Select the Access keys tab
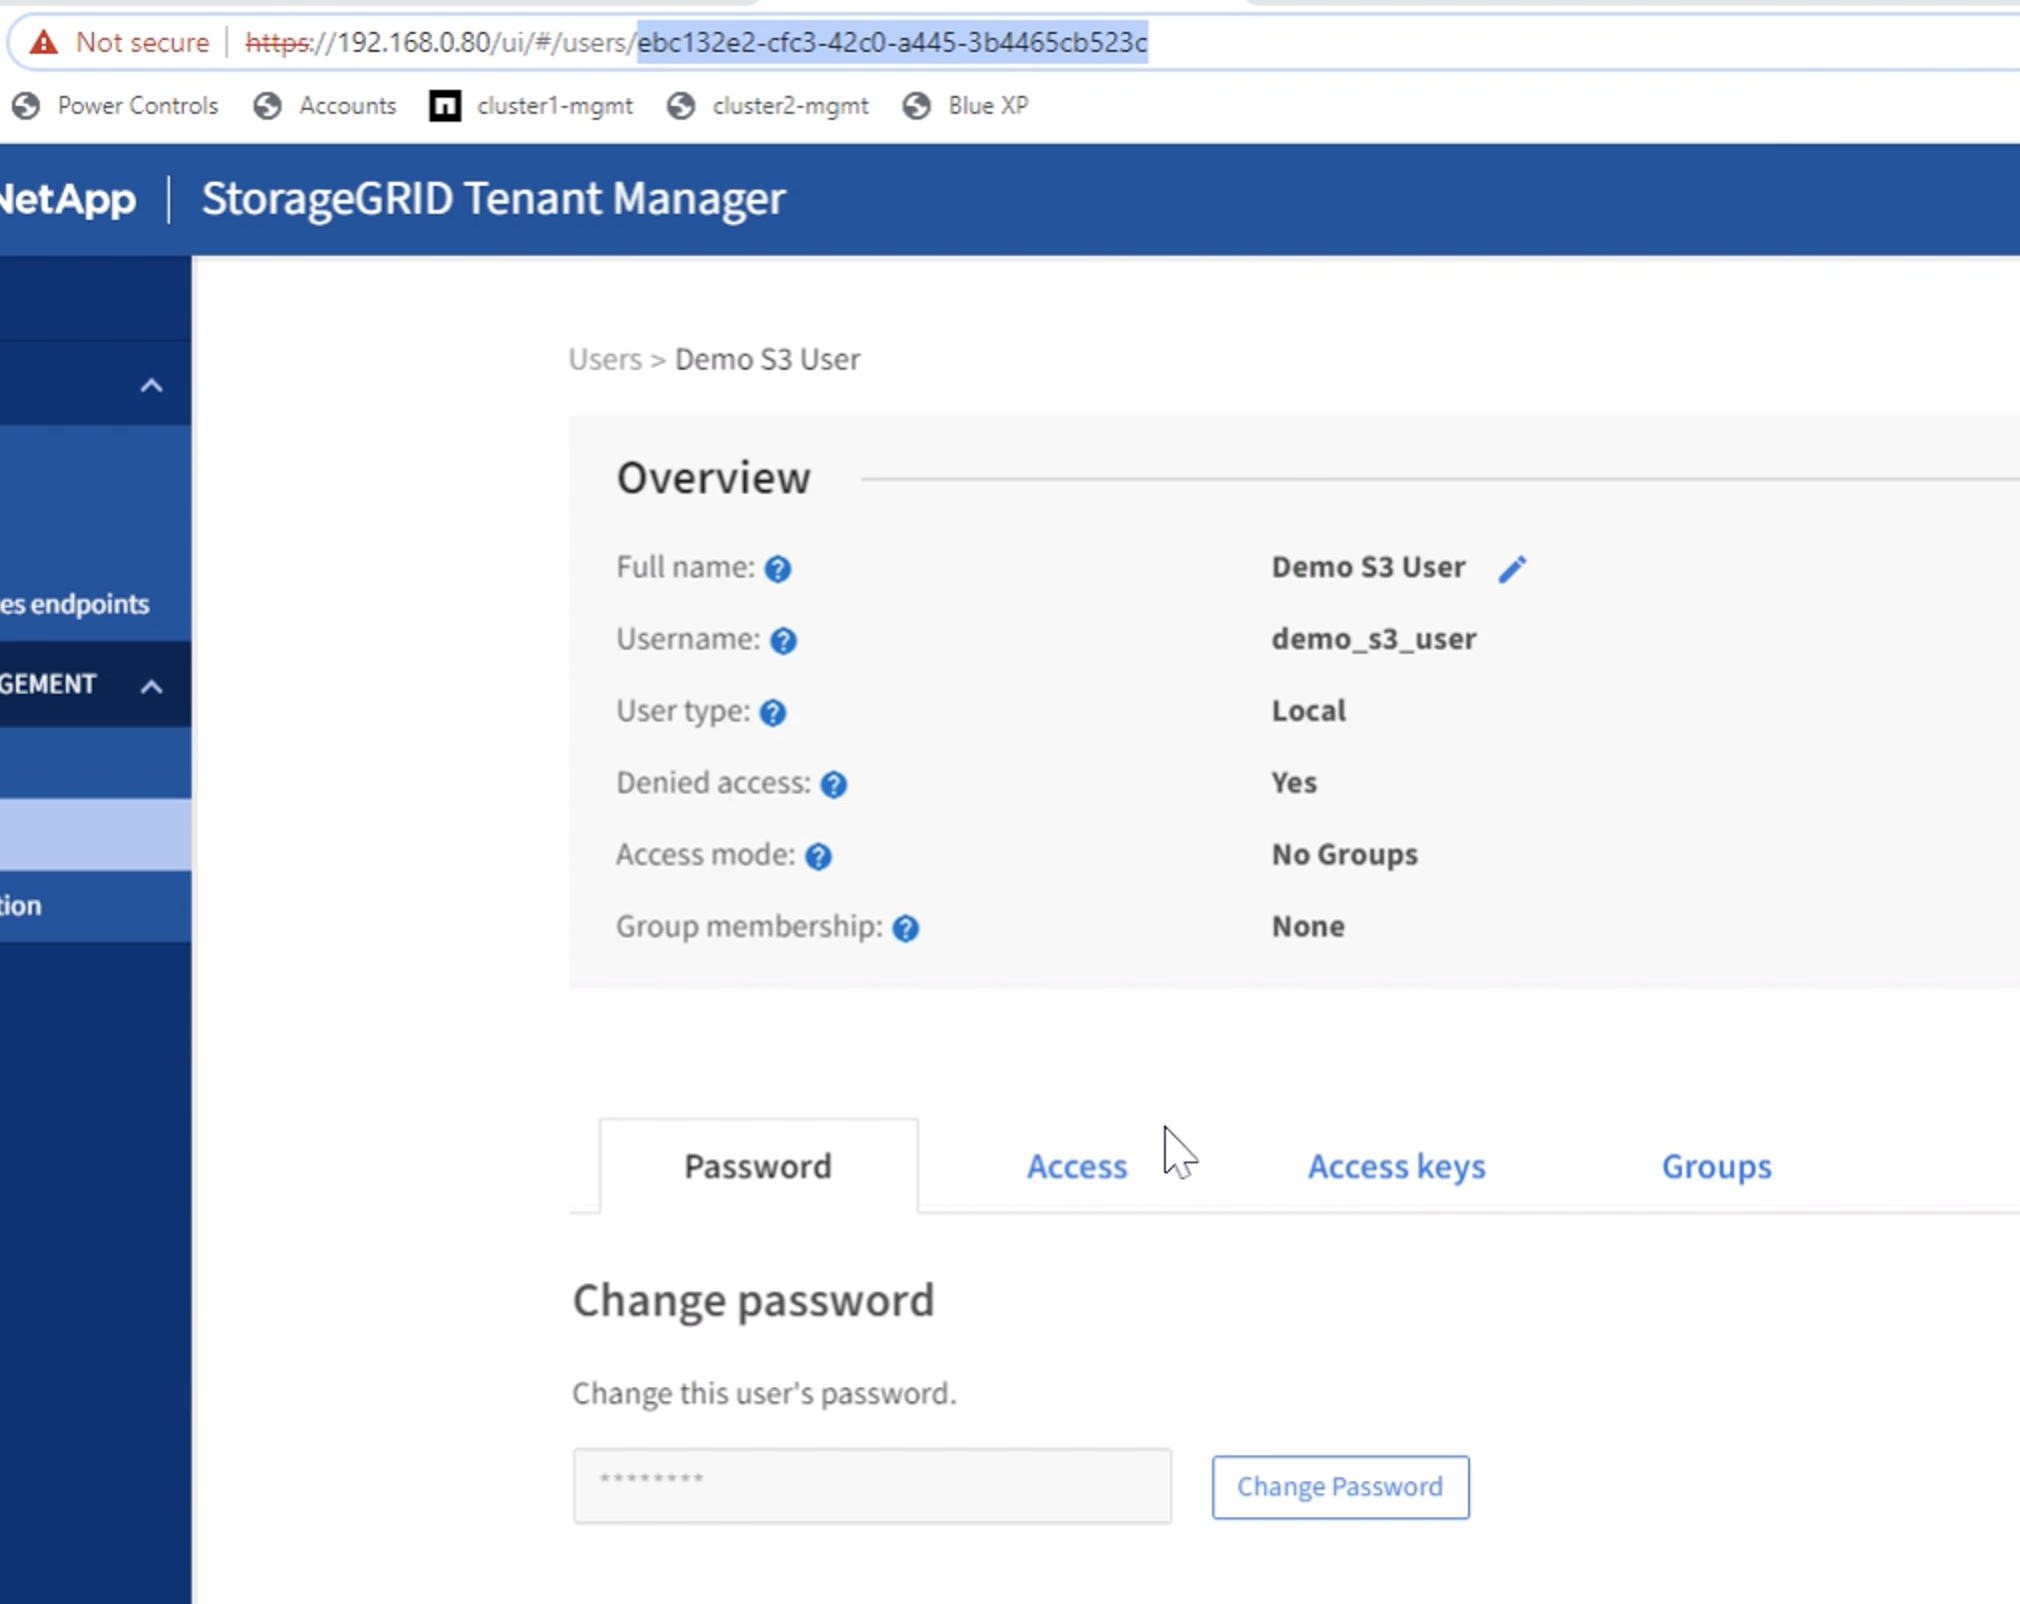 pyautogui.click(x=1394, y=1166)
